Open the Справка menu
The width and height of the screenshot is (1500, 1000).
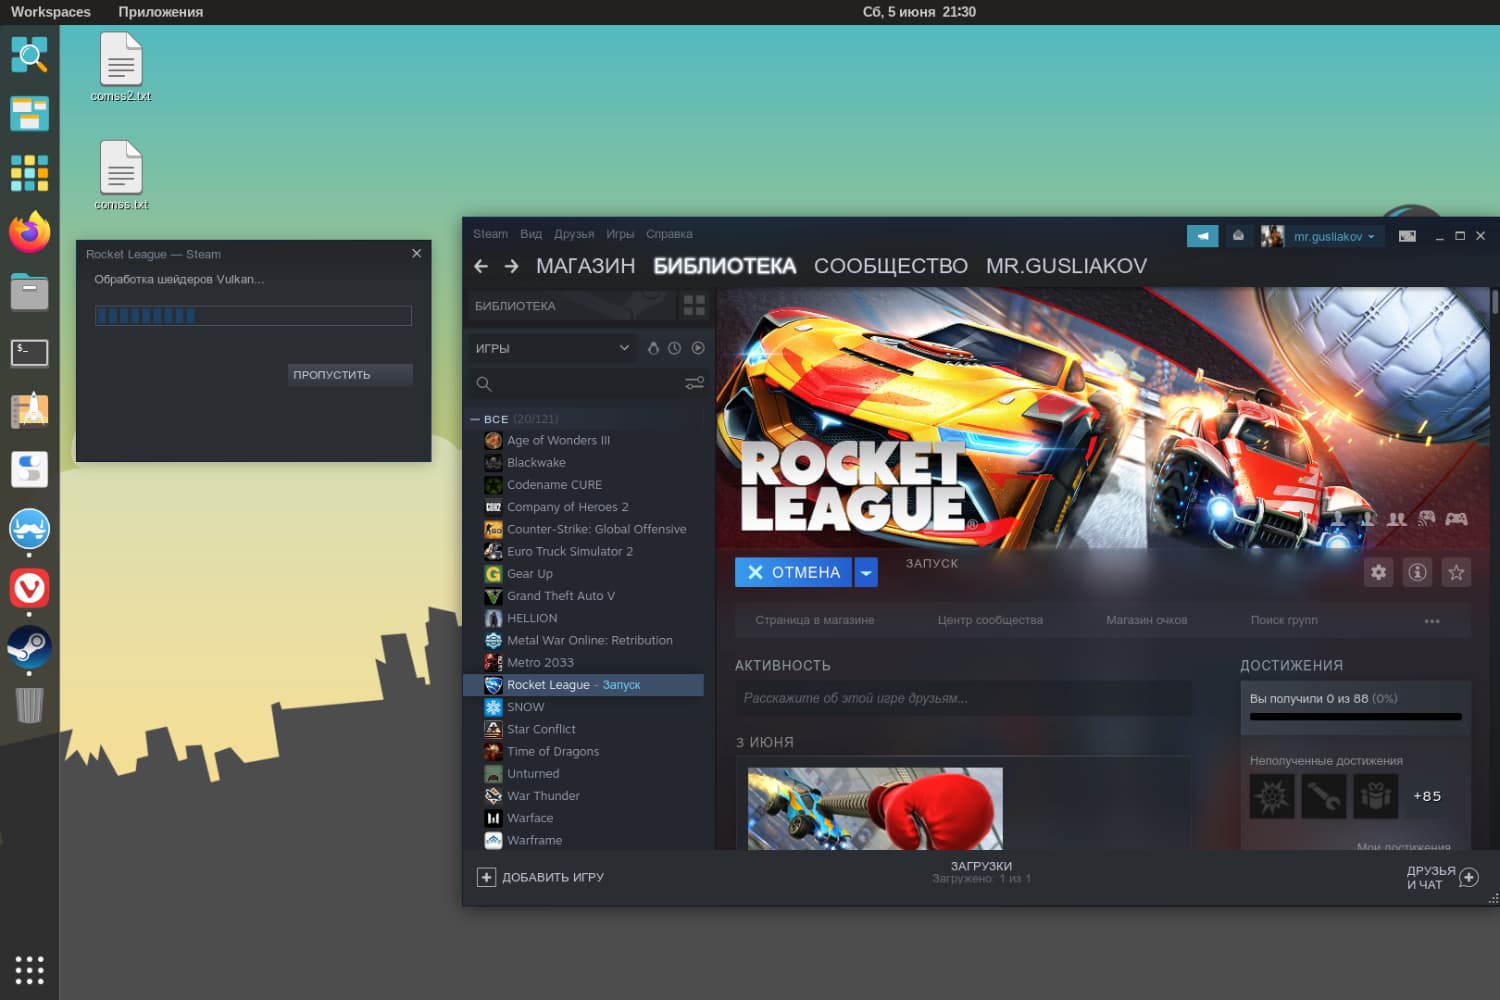[x=669, y=234]
